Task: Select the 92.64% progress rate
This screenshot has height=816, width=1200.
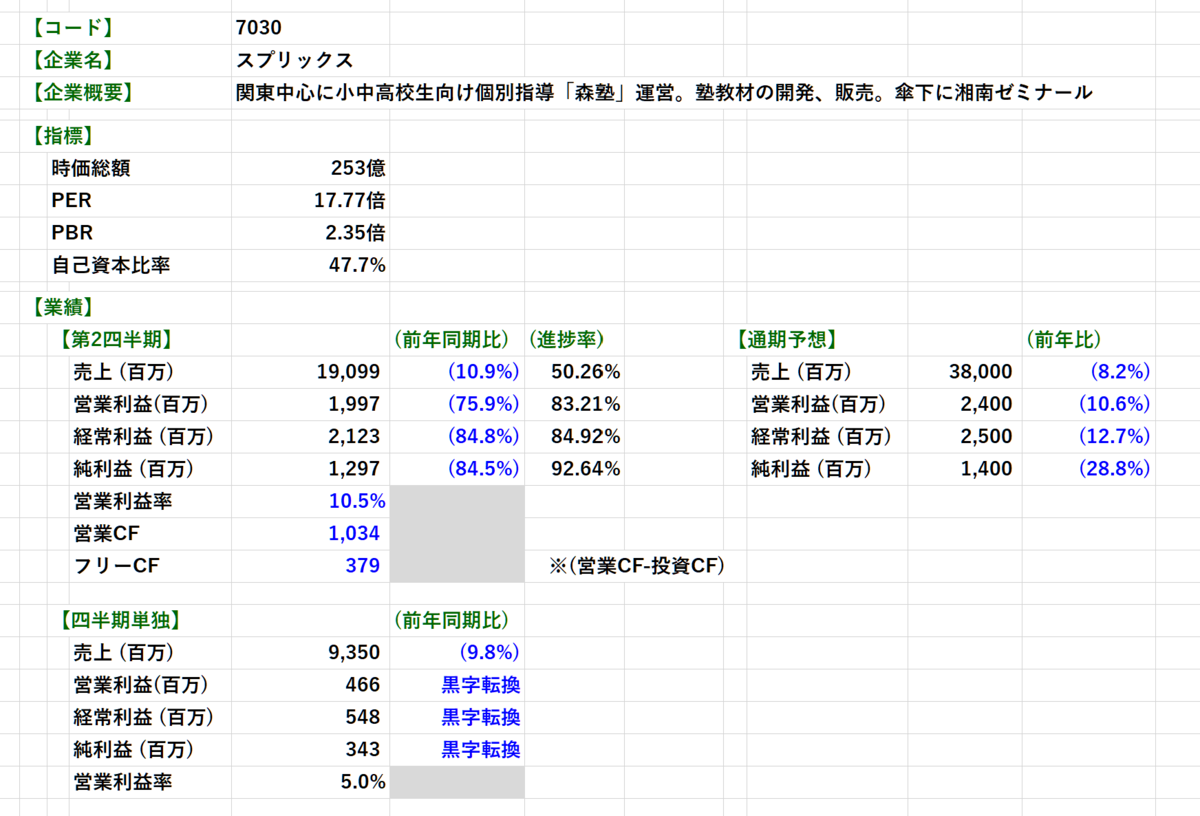Action: [x=585, y=468]
